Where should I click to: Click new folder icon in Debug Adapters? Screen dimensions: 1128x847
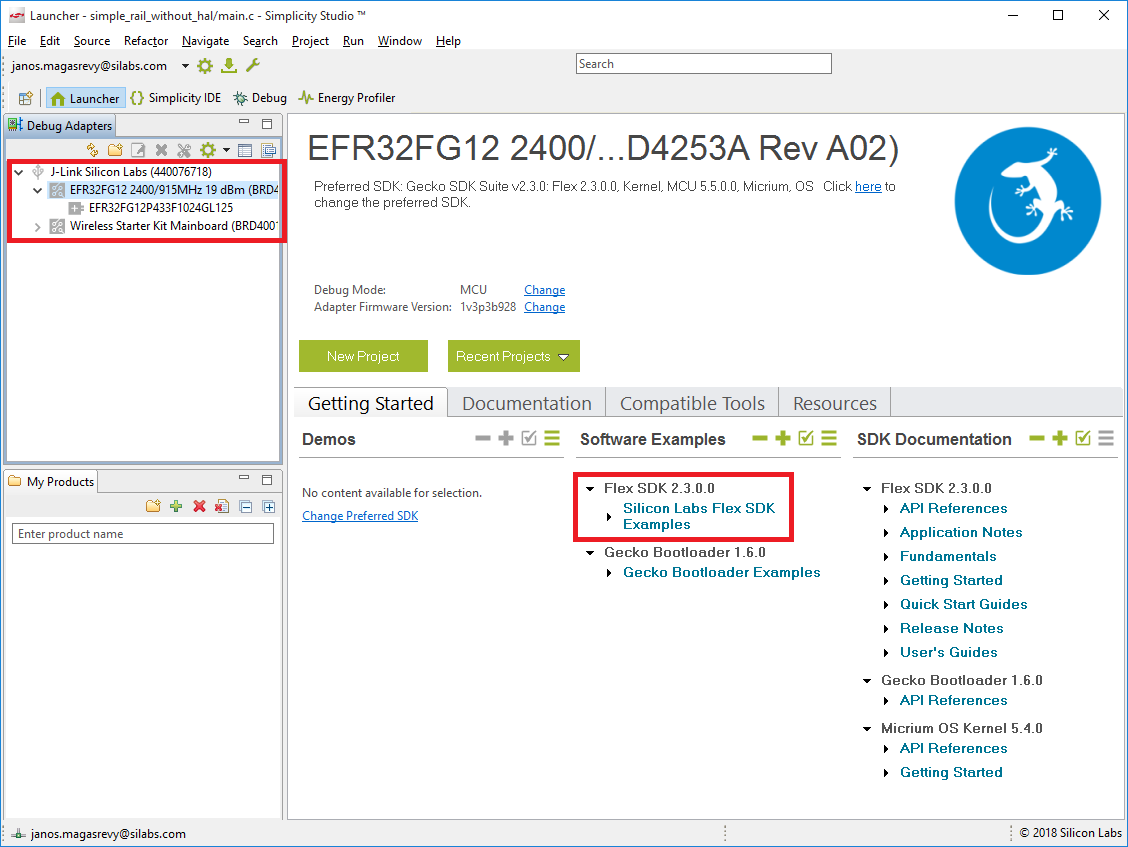pos(115,150)
